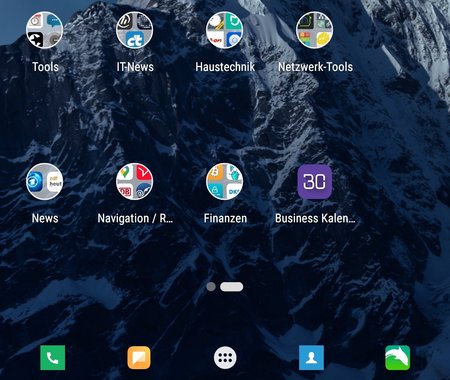The height and width of the screenshot is (380, 450).
Task: Open the orange Messages app
Action: tap(139, 358)
